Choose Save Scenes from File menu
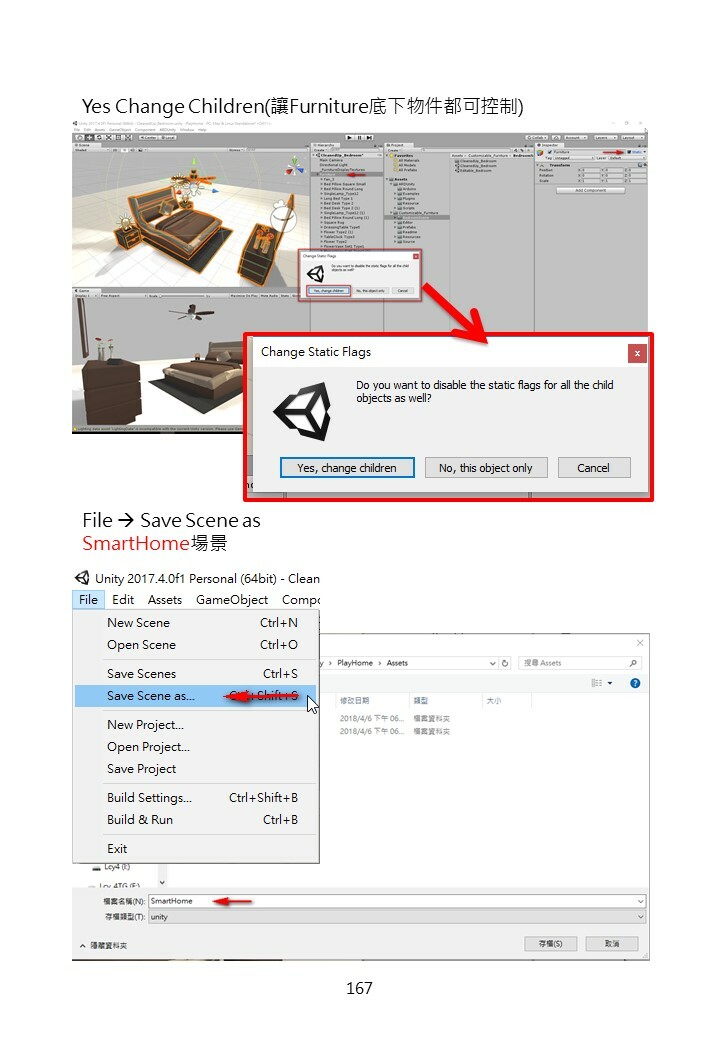720x1040 pixels. coord(196,674)
